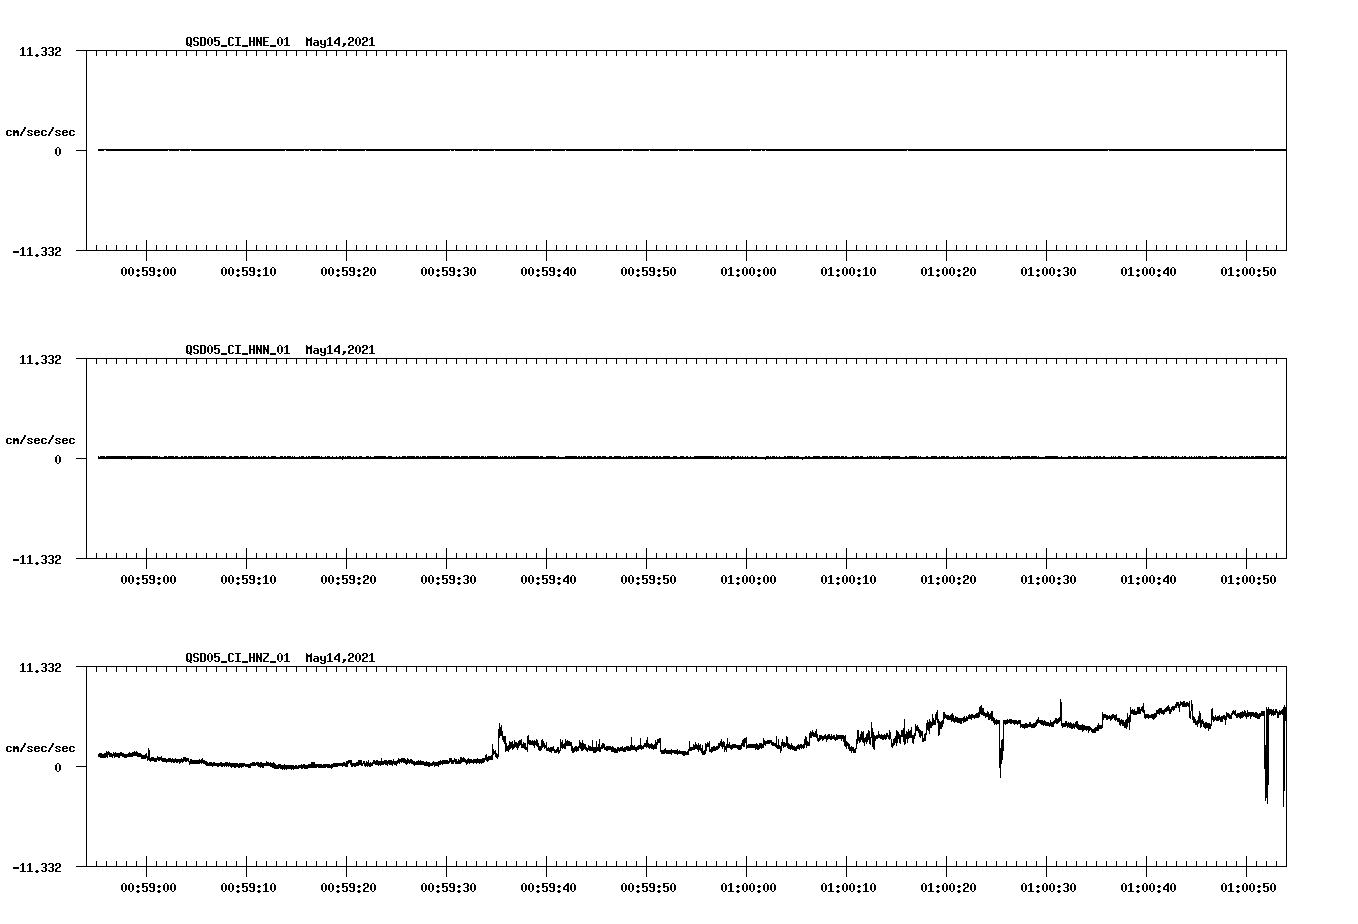
Task: Select the QSD05_CI_HNE_01 channel title
Action: click(x=236, y=43)
